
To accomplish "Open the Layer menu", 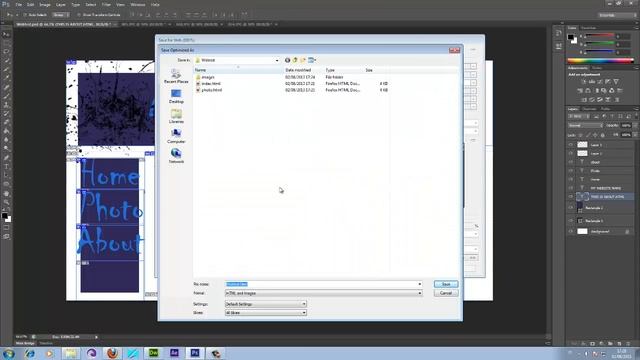I will [60, 4].
